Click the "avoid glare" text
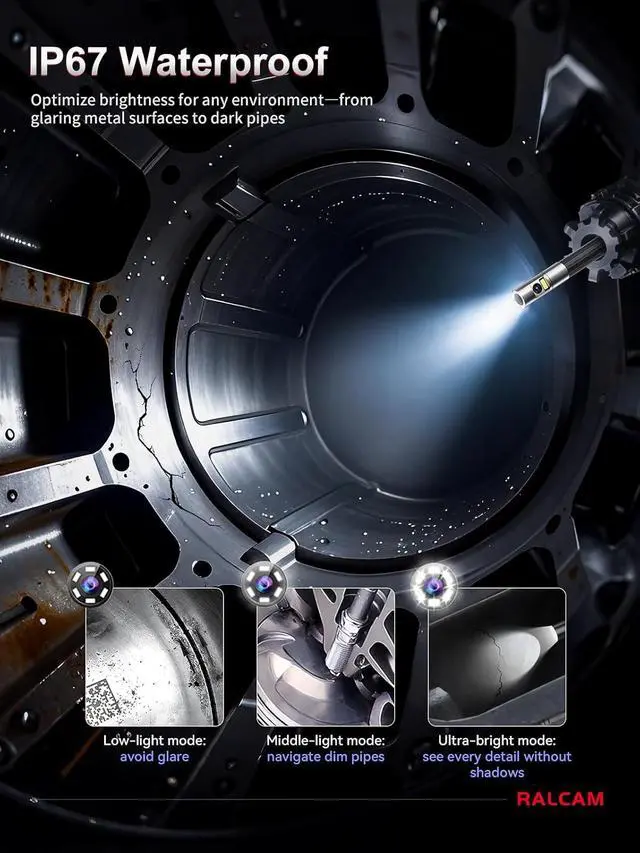 point(154,757)
